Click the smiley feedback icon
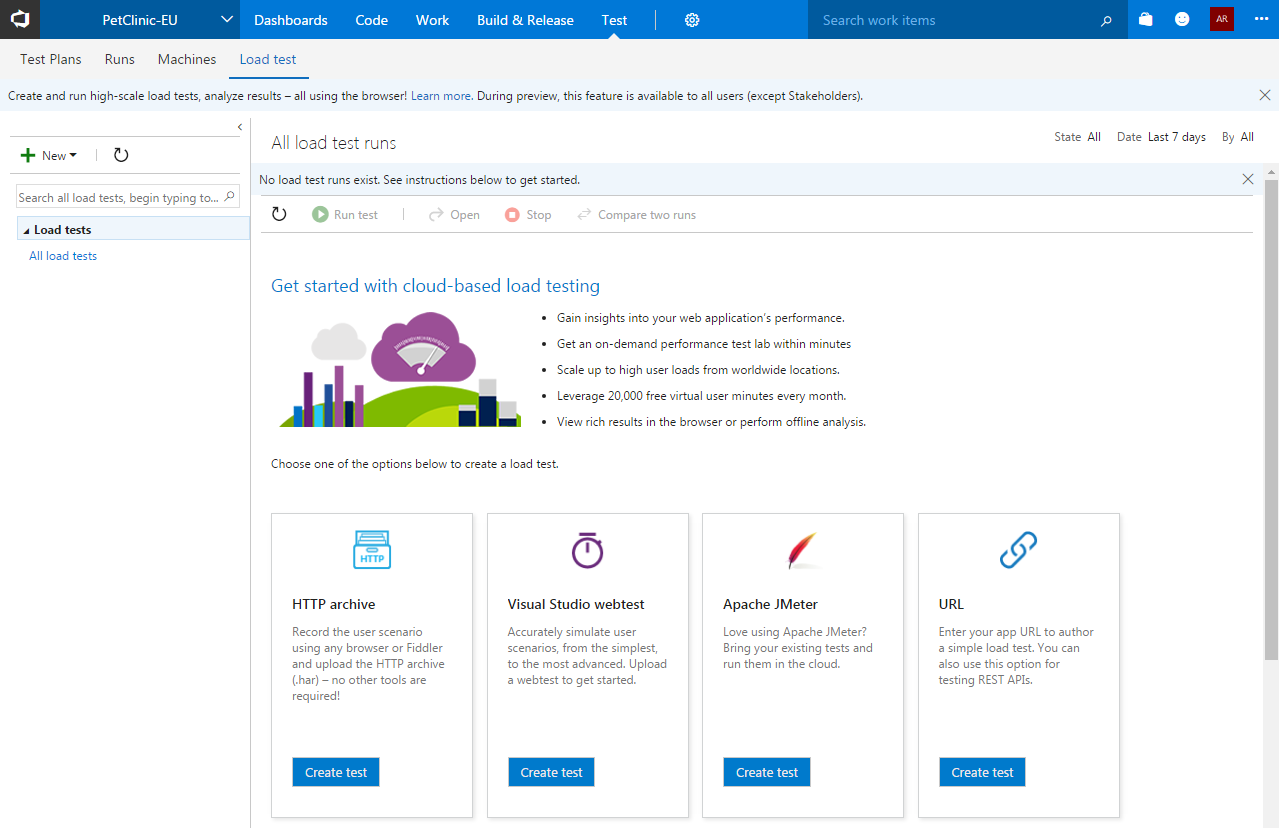 (1182, 19)
